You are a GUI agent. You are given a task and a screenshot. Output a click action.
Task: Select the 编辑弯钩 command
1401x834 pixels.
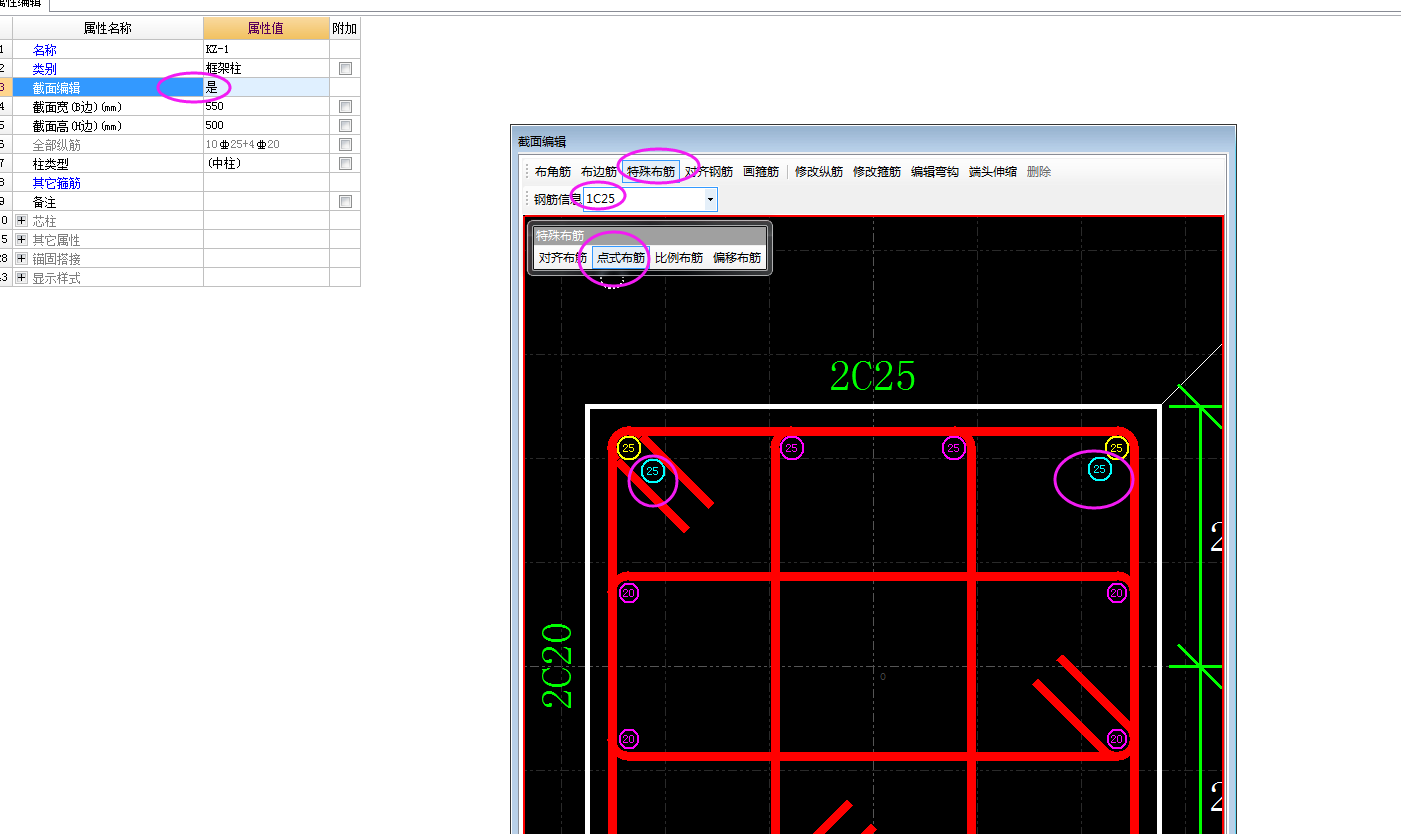[935, 172]
